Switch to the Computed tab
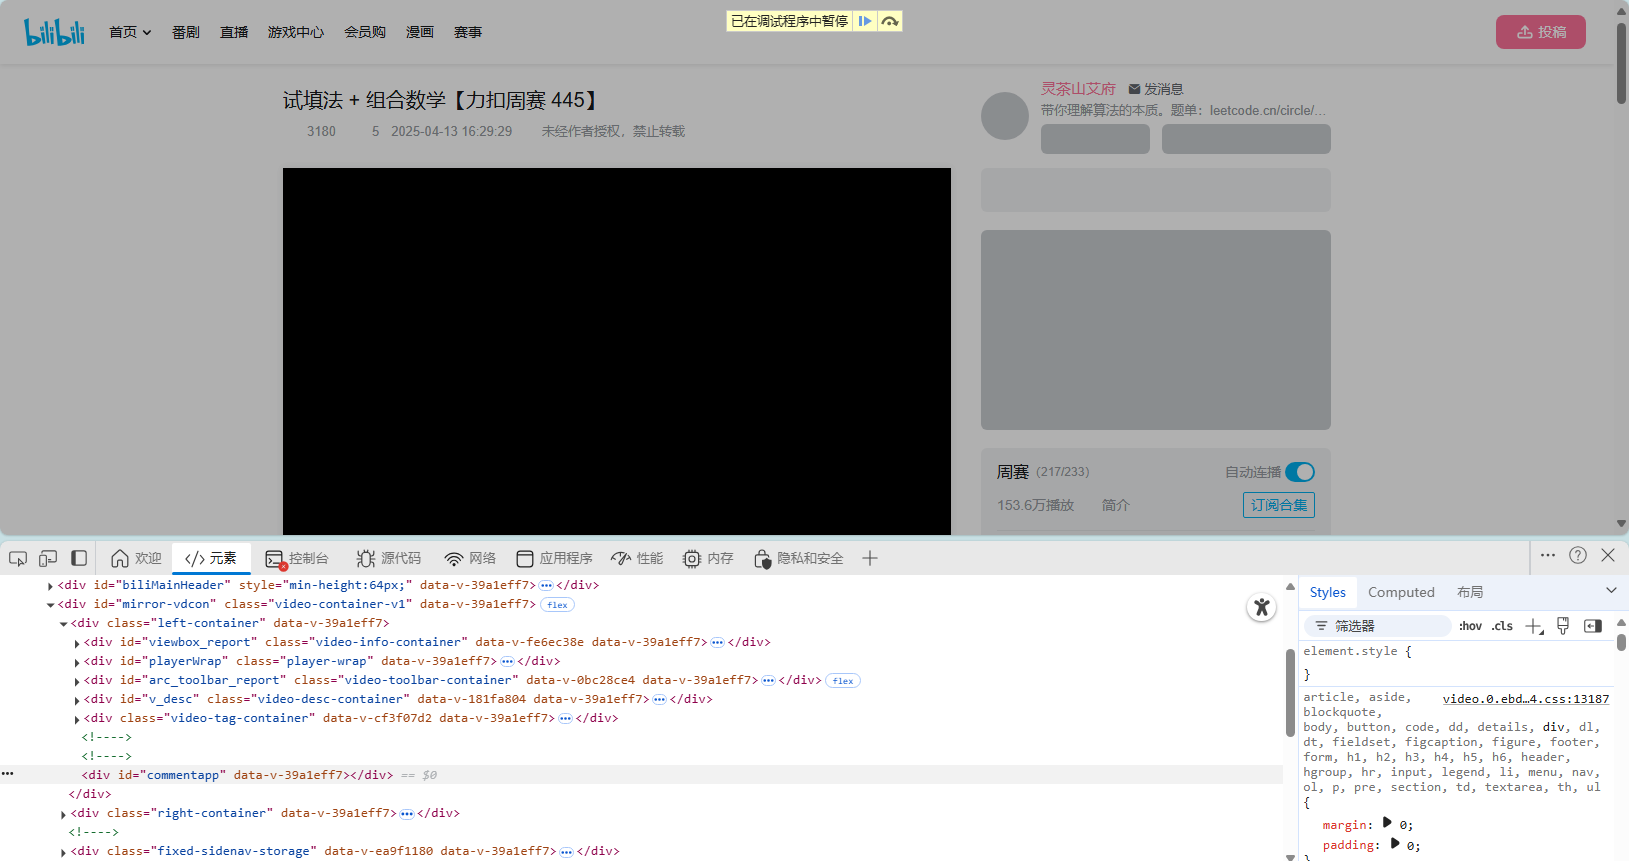Image resolution: width=1629 pixels, height=861 pixels. coord(1401,592)
